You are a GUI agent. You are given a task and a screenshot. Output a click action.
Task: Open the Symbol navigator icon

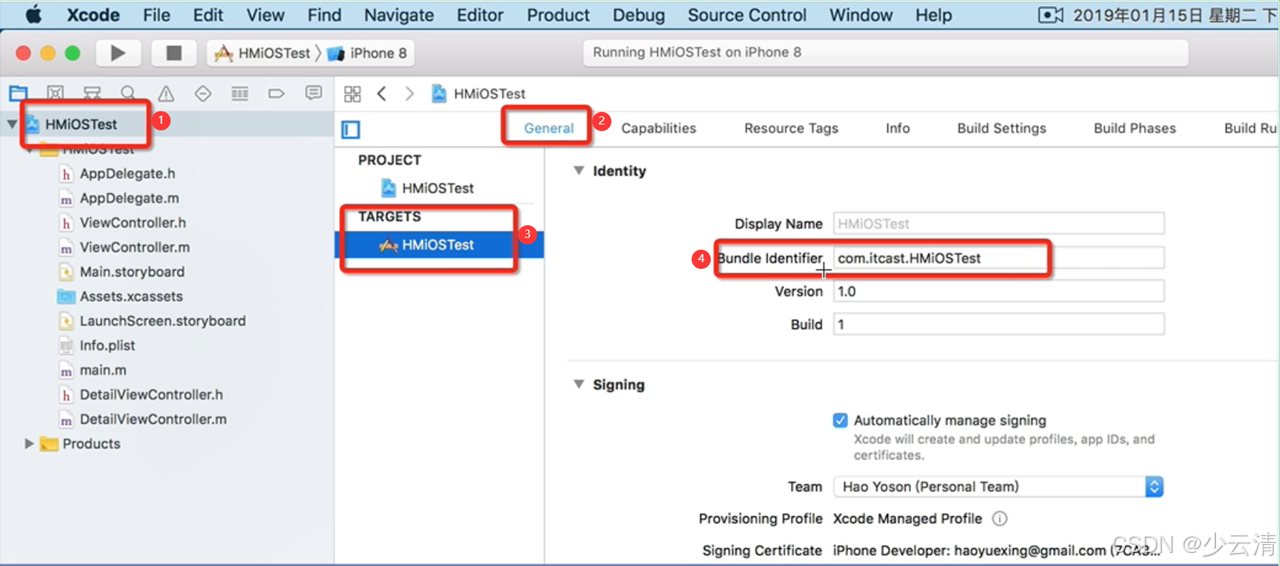point(92,94)
